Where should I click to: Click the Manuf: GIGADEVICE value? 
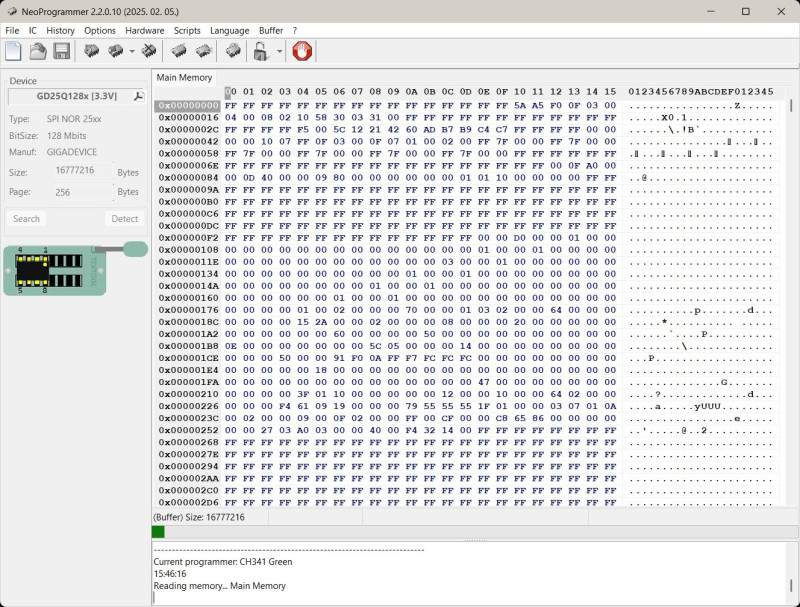71,152
